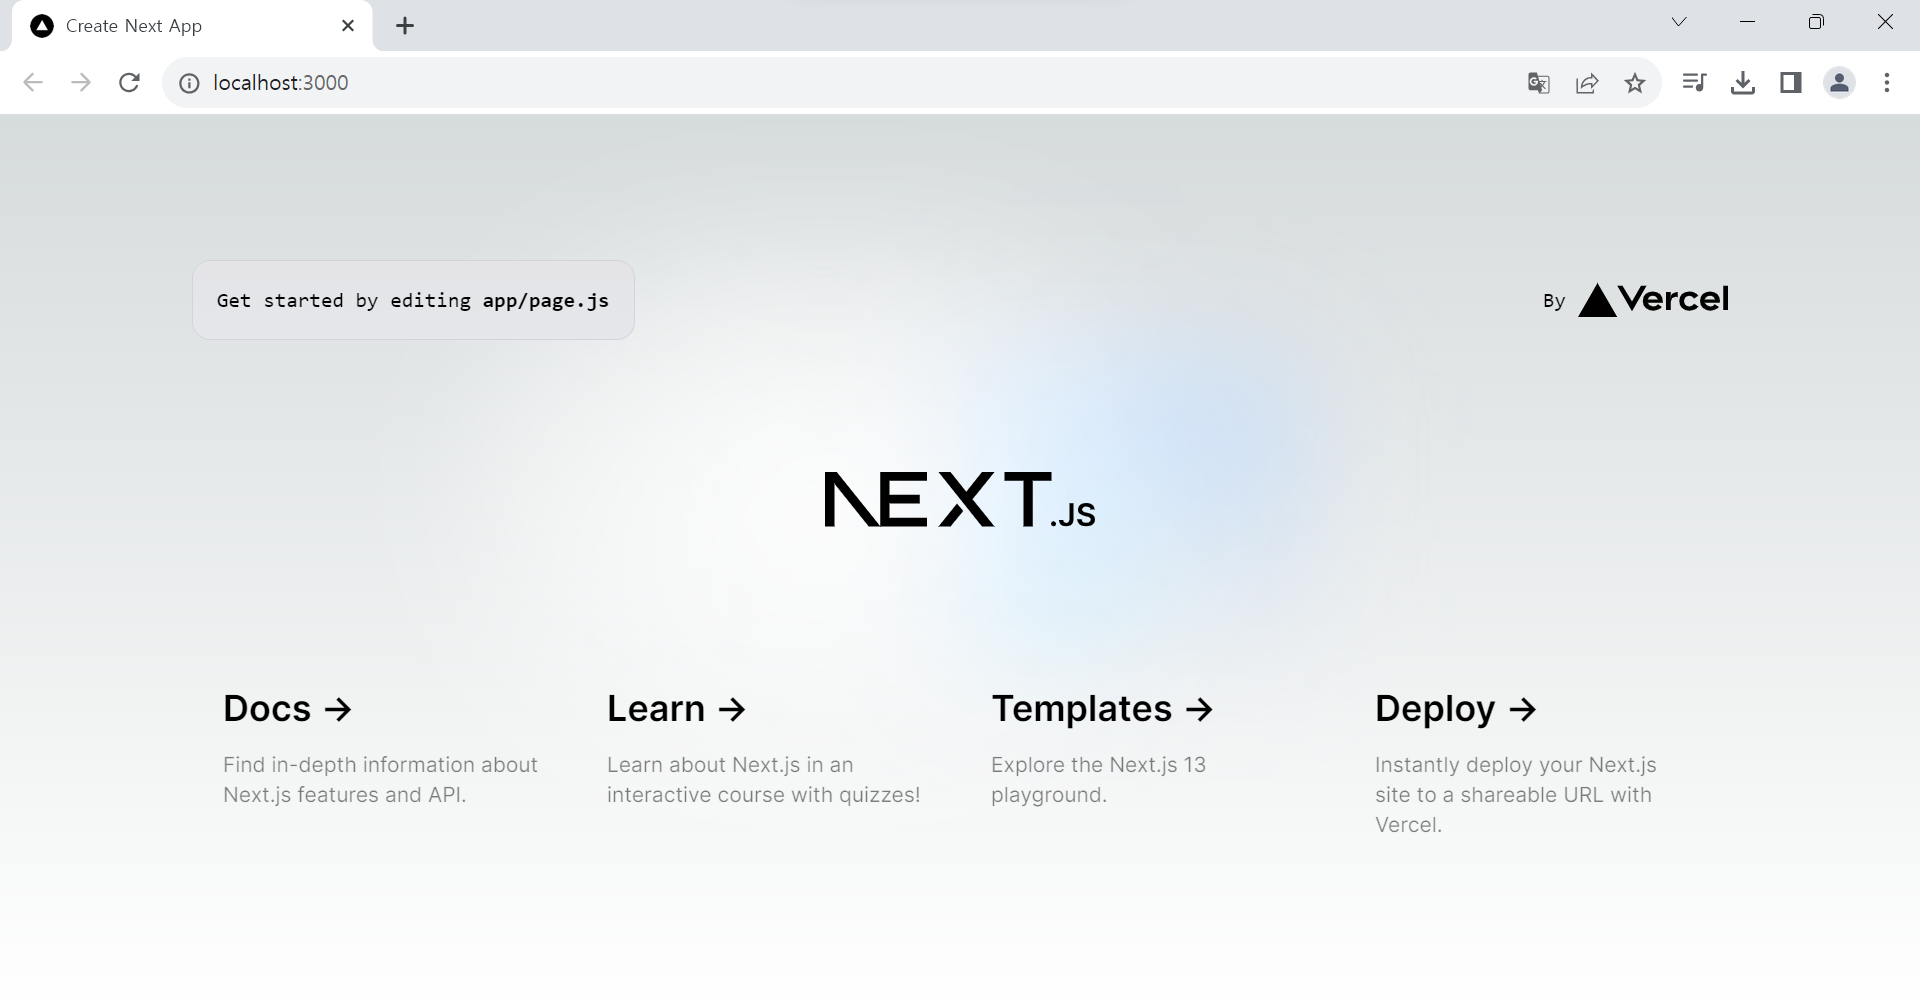
Task: Open media controls icon
Action: [1694, 82]
